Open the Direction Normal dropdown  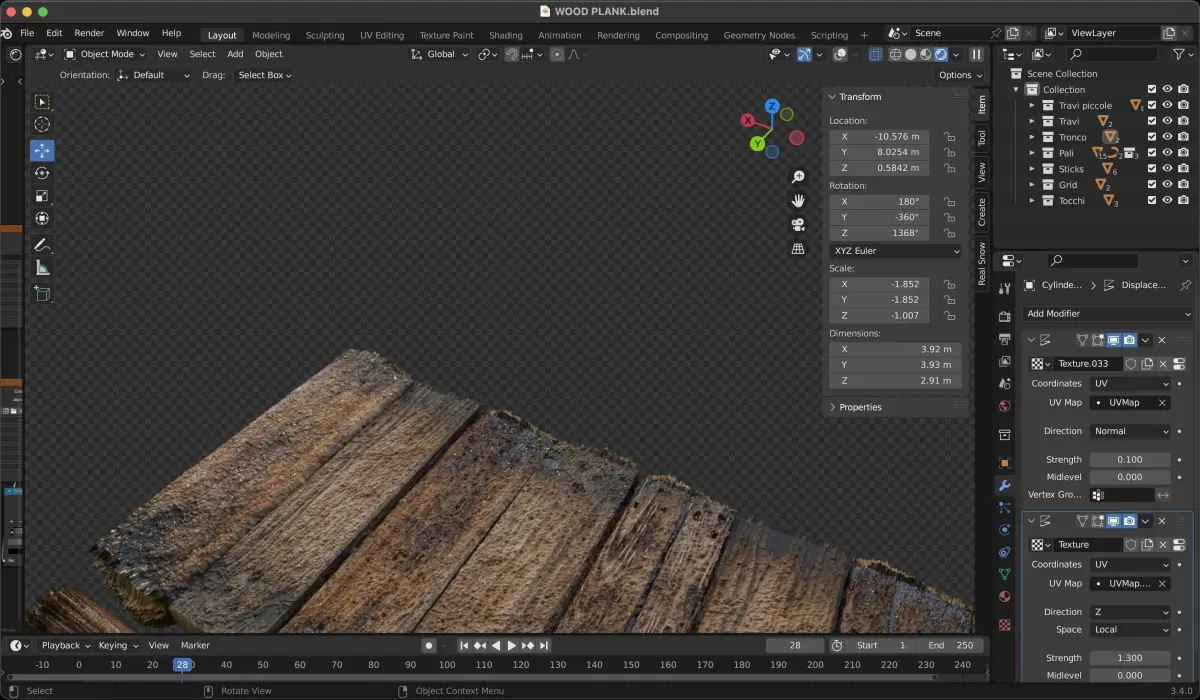tap(1130, 431)
